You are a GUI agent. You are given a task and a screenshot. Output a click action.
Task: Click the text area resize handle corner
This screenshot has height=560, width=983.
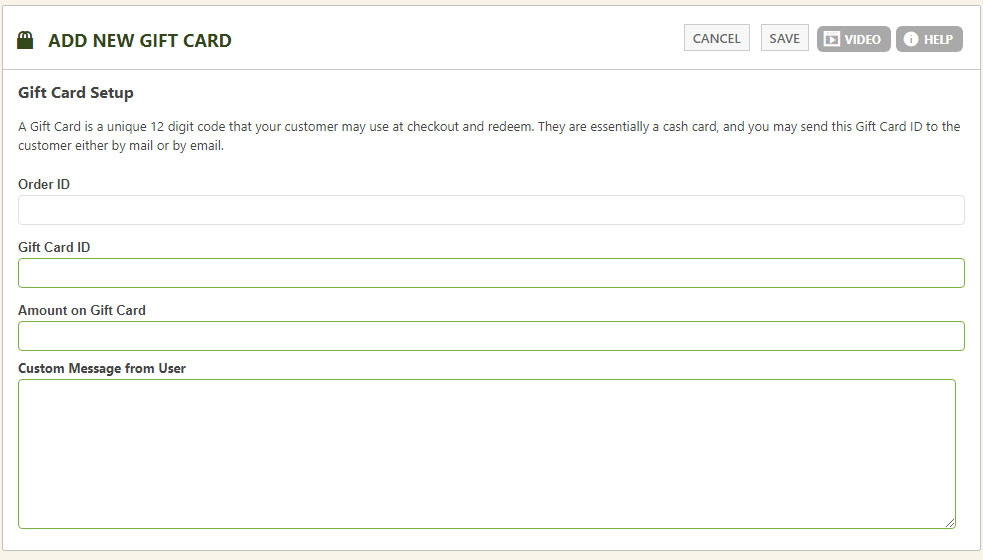[949, 522]
